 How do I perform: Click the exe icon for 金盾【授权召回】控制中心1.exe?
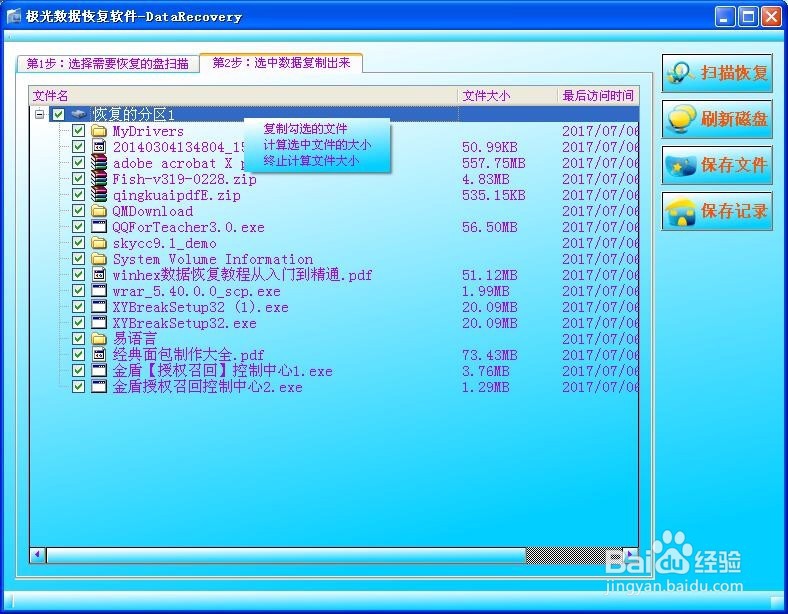click(99, 371)
